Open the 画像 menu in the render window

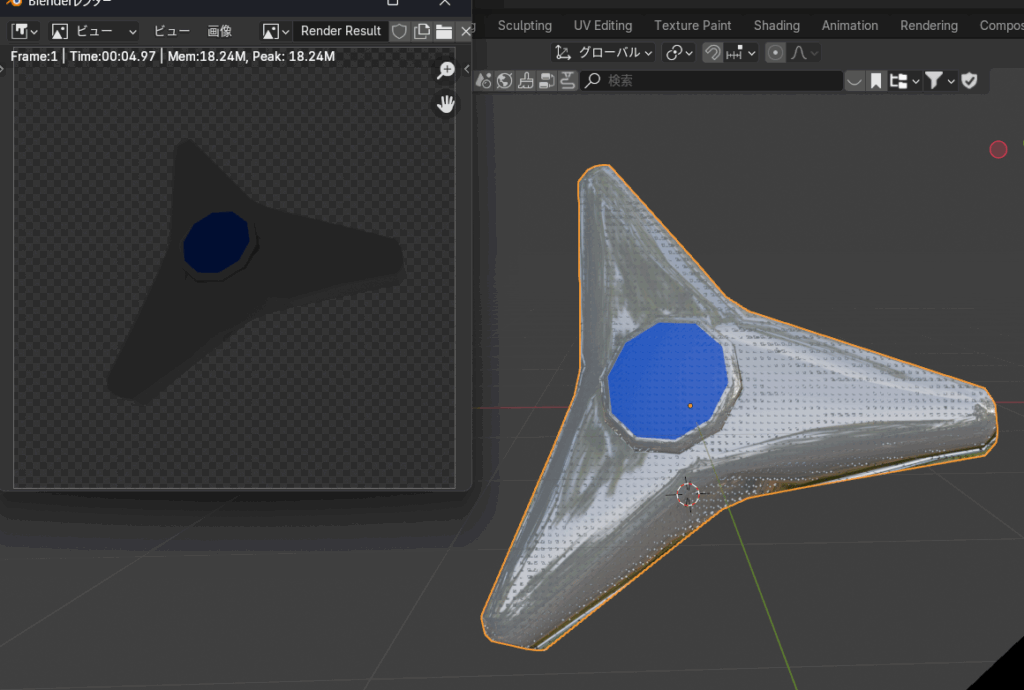pos(219,31)
